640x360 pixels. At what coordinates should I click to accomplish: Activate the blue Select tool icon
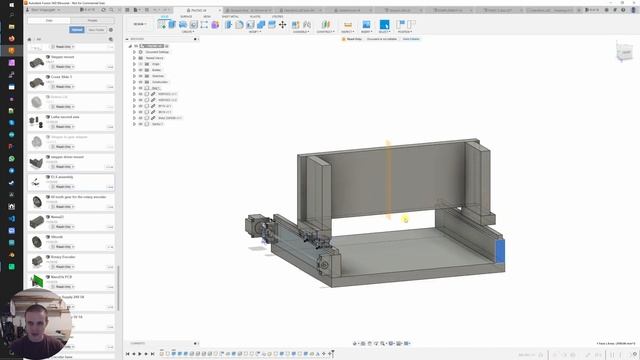point(384,25)
